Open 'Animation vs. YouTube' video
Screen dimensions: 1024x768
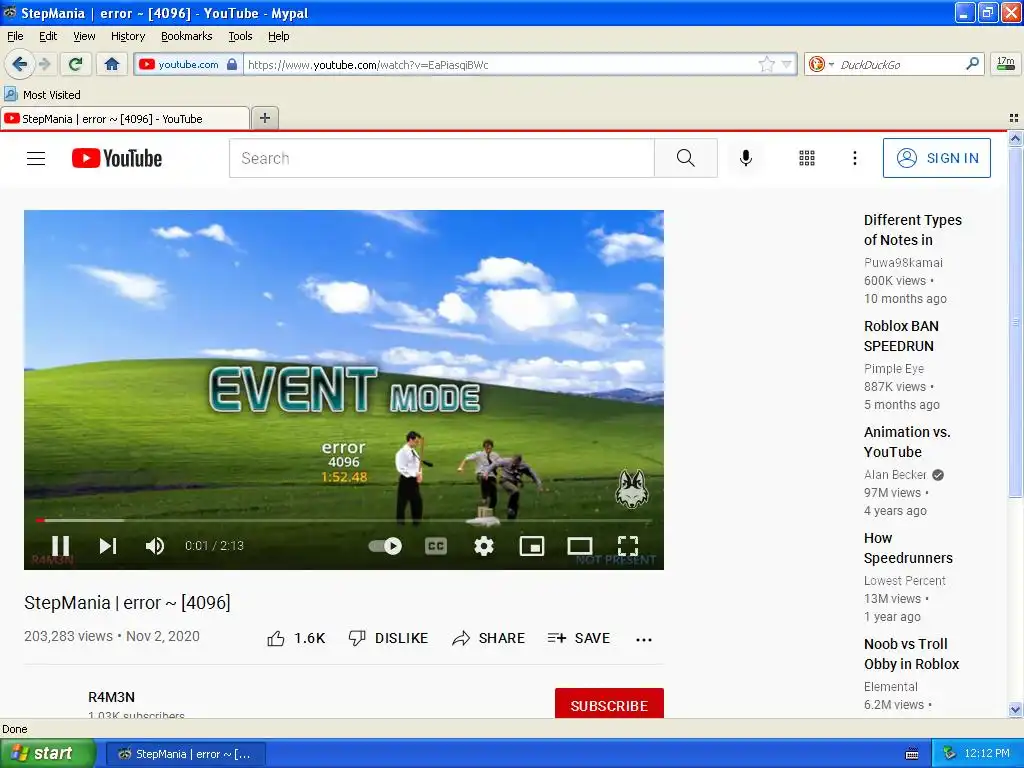click(907, 441)
